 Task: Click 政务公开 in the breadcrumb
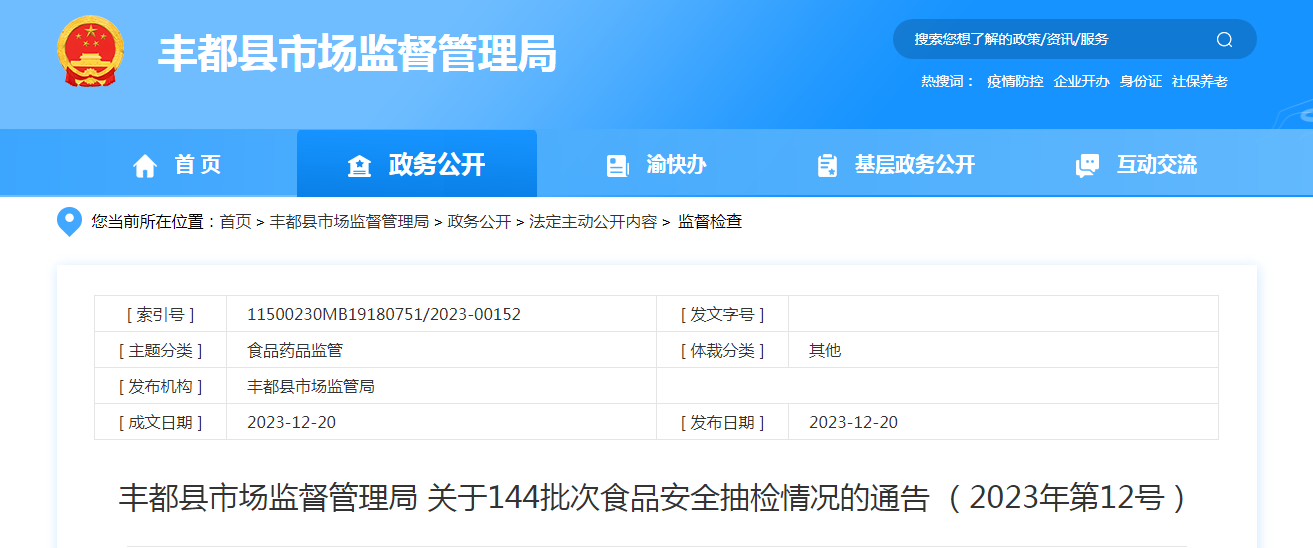tap(479, 221)
